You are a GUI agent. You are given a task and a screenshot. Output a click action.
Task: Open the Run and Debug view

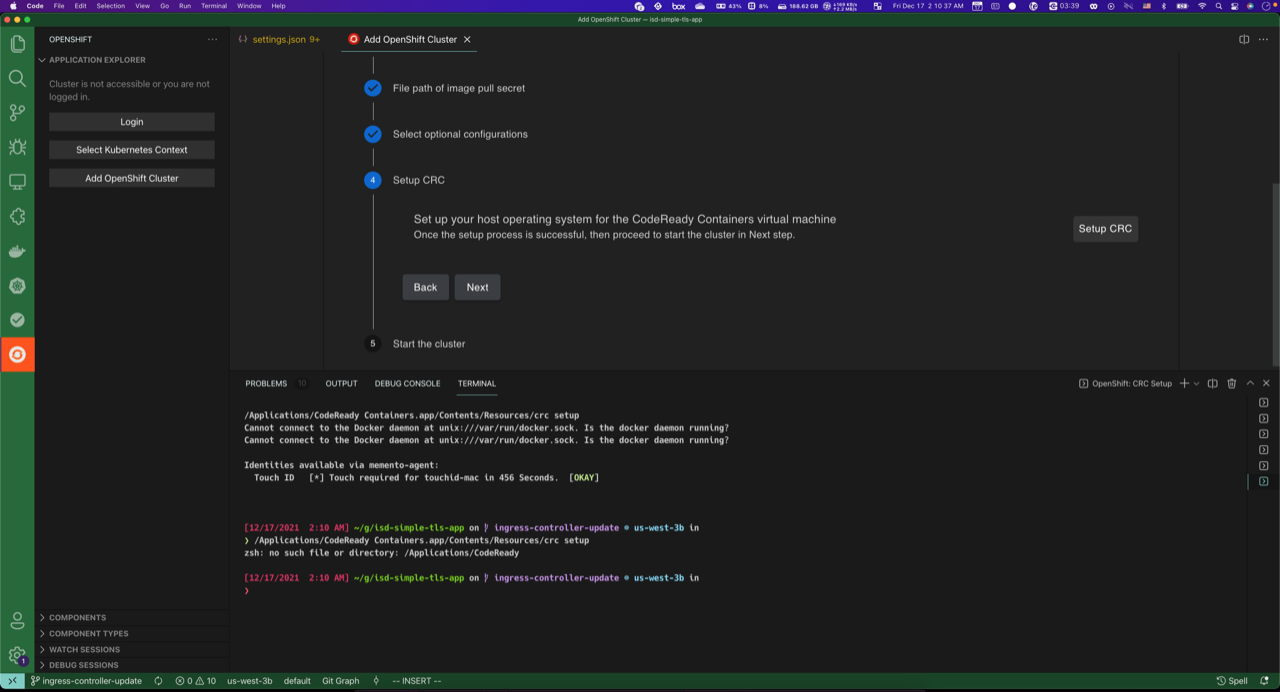[17, 147]
